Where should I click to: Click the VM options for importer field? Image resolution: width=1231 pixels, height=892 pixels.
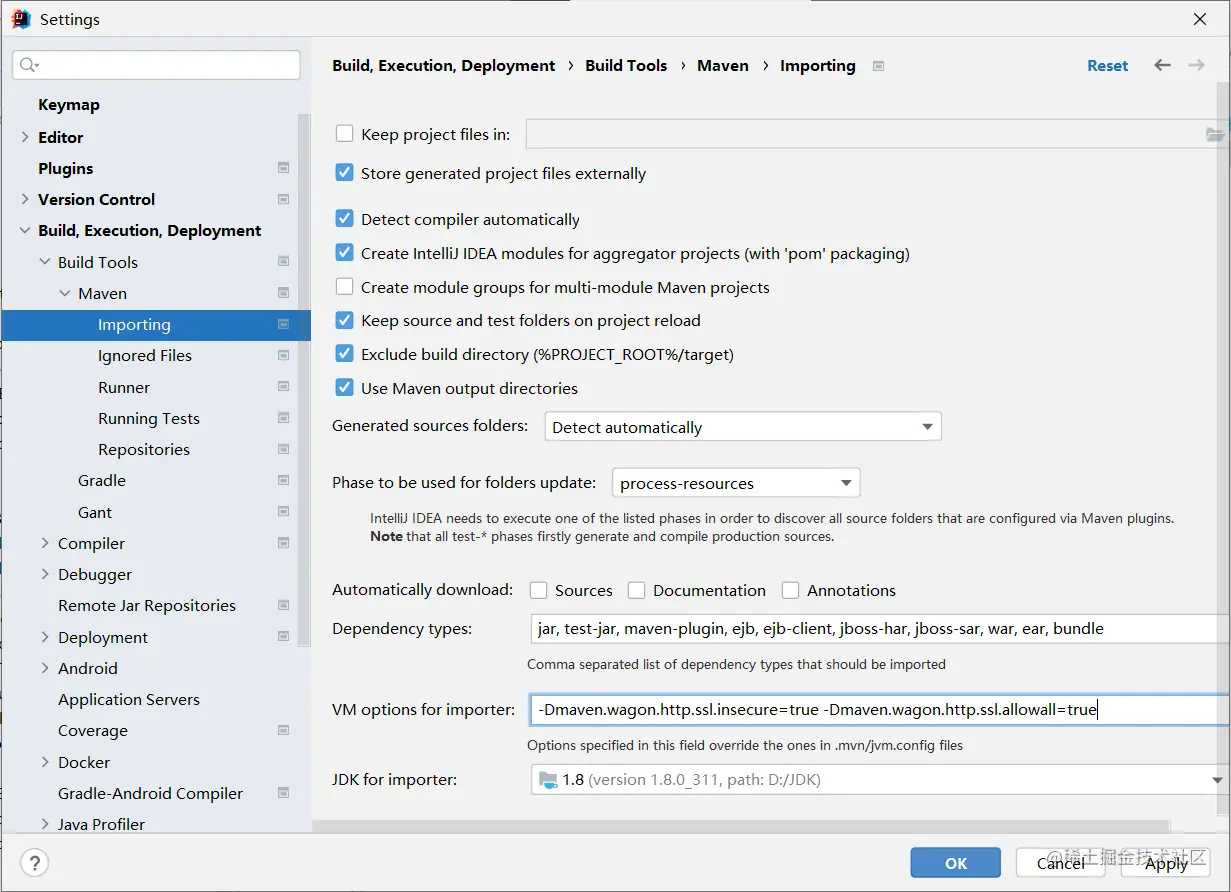pyautogui.click(x=879, y=710)
